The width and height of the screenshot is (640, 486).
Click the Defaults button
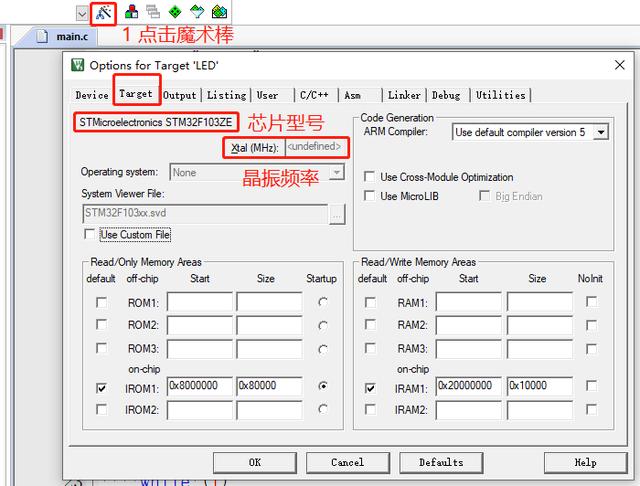tap(441, 463)
